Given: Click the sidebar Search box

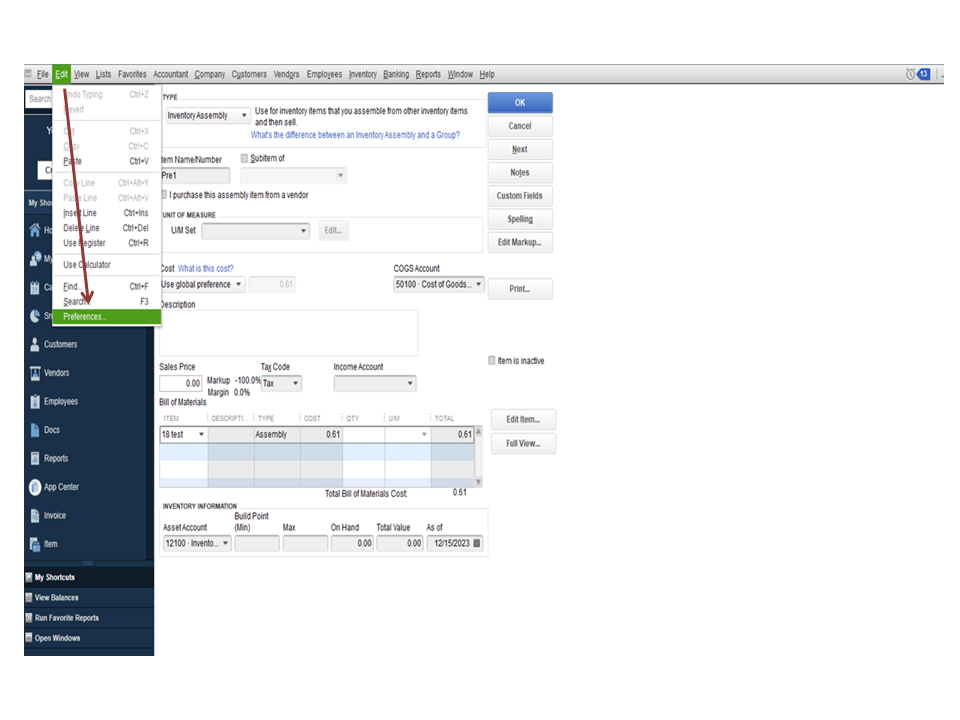Looking at the screenshot, I should click(x=39, y=99).
